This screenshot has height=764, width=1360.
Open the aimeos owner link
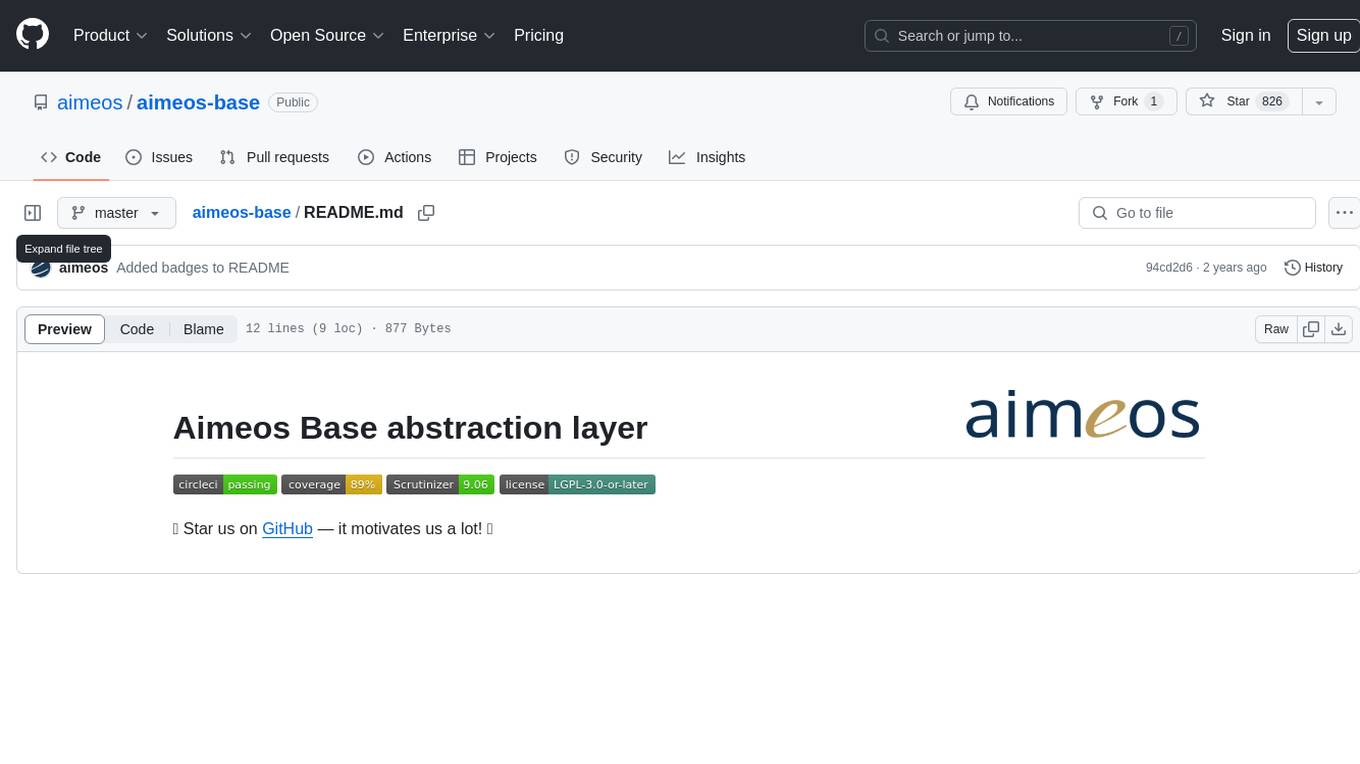[x=90, y=102]
